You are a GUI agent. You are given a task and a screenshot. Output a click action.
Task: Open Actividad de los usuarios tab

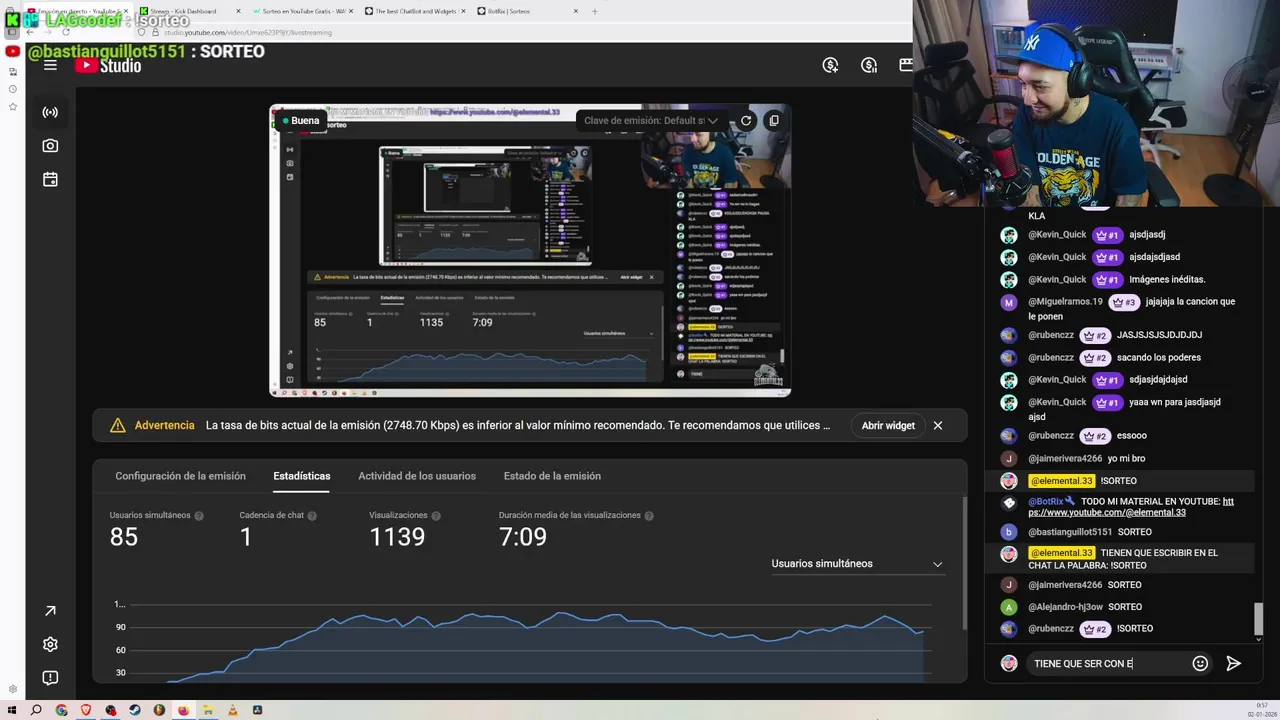pos(417,476)
